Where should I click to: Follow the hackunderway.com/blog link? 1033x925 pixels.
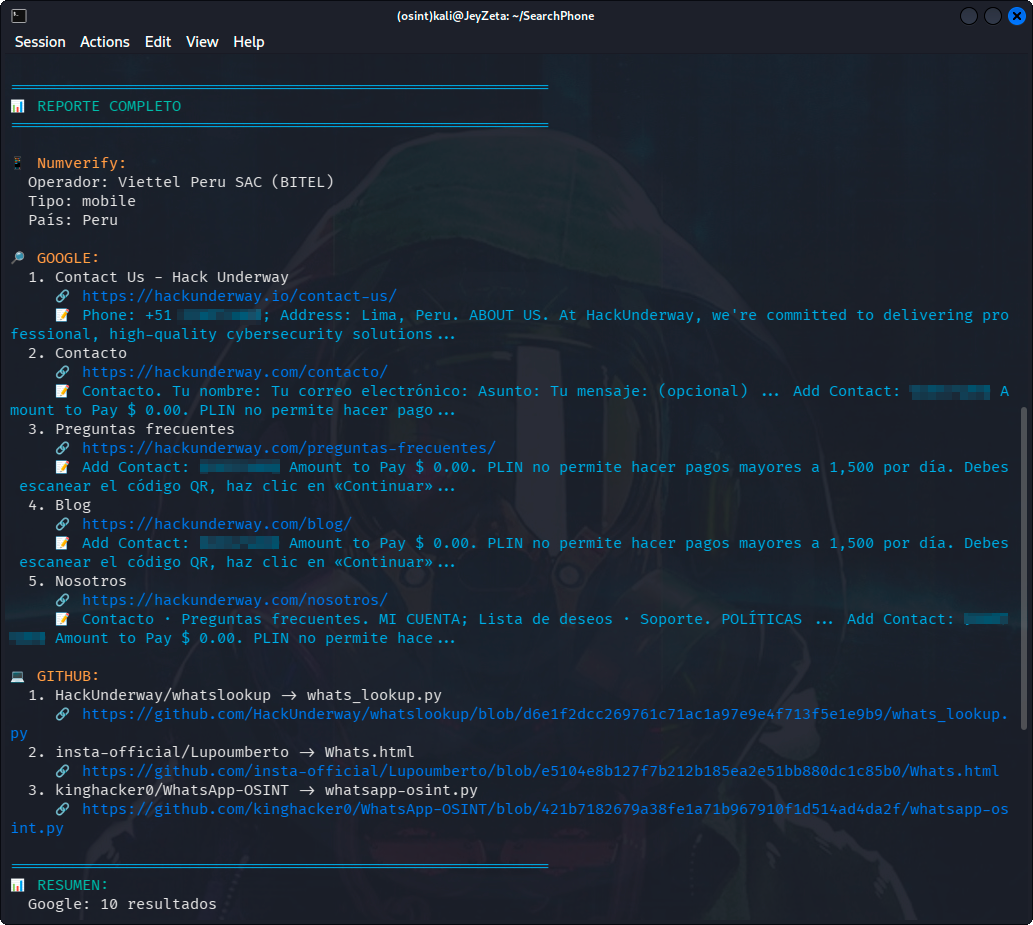pyautogui.click(x=217, y=524)
